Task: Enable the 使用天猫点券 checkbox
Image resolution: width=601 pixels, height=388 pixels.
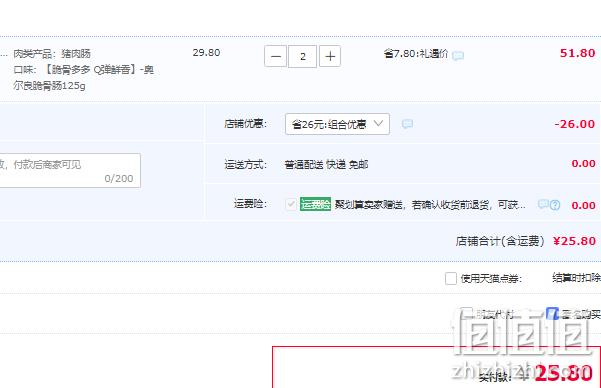Action: (451, 278)
